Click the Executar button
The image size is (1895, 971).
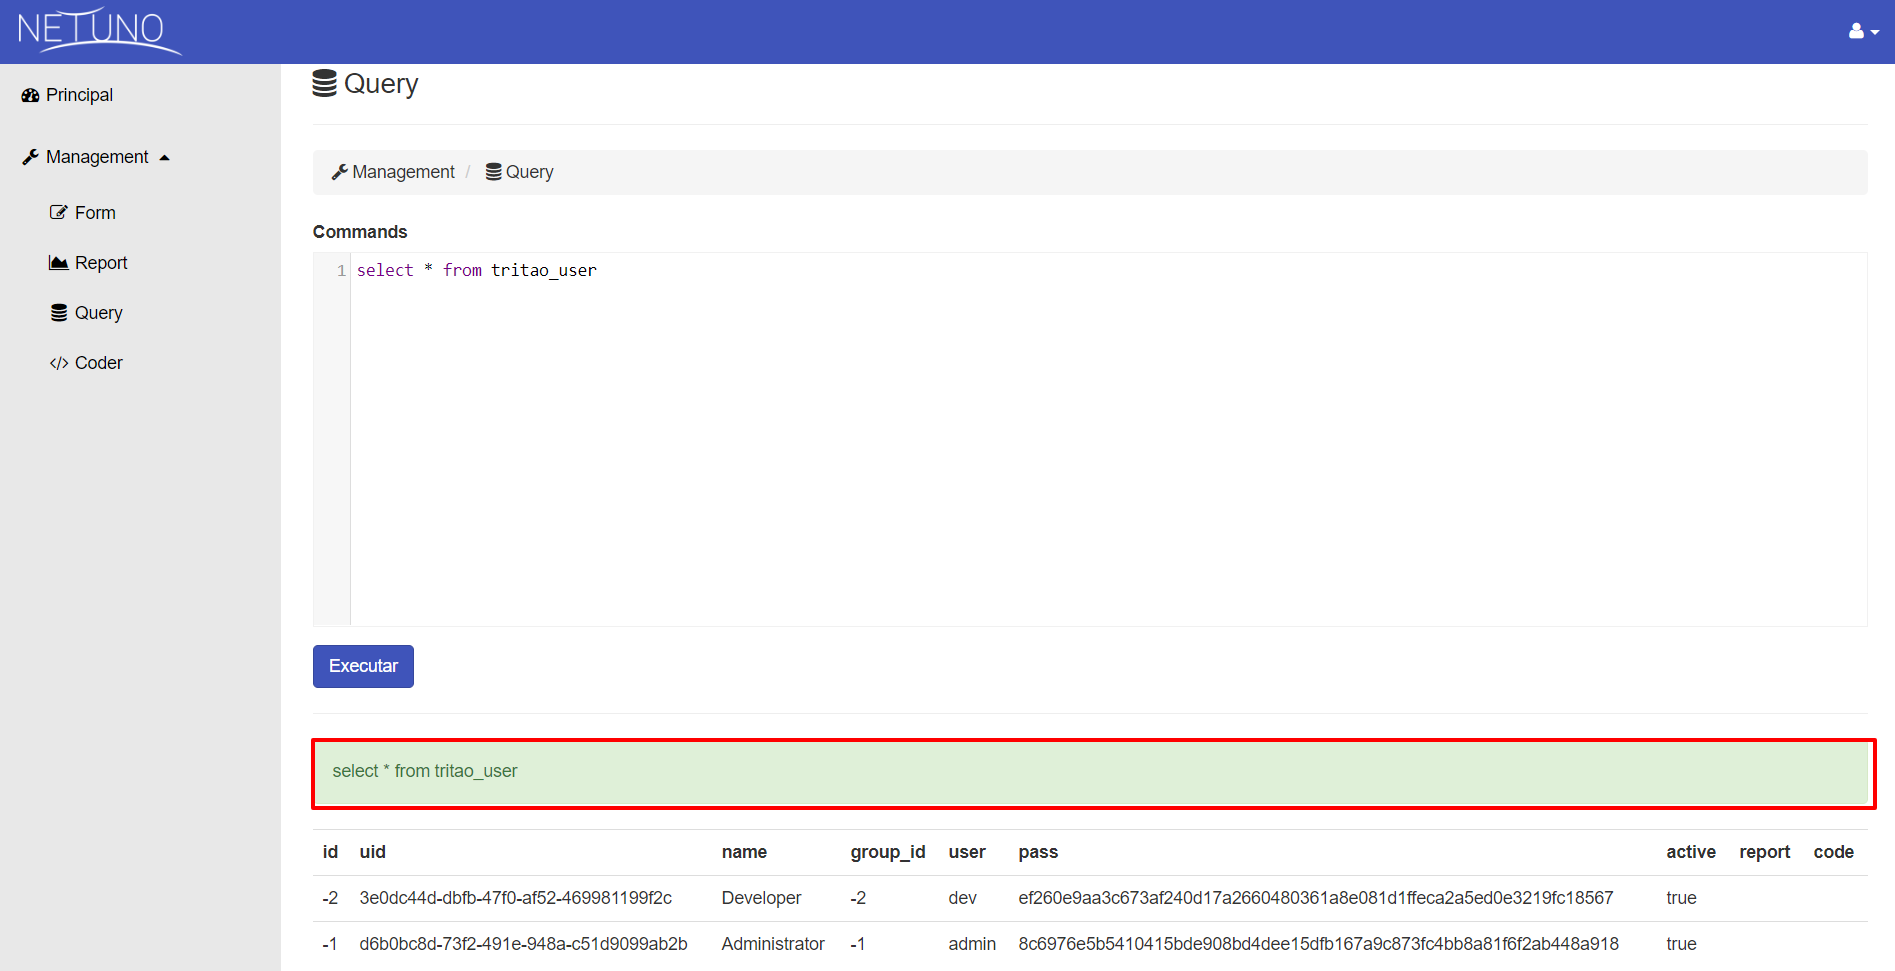pyautogui.click(x=363, y=666)
